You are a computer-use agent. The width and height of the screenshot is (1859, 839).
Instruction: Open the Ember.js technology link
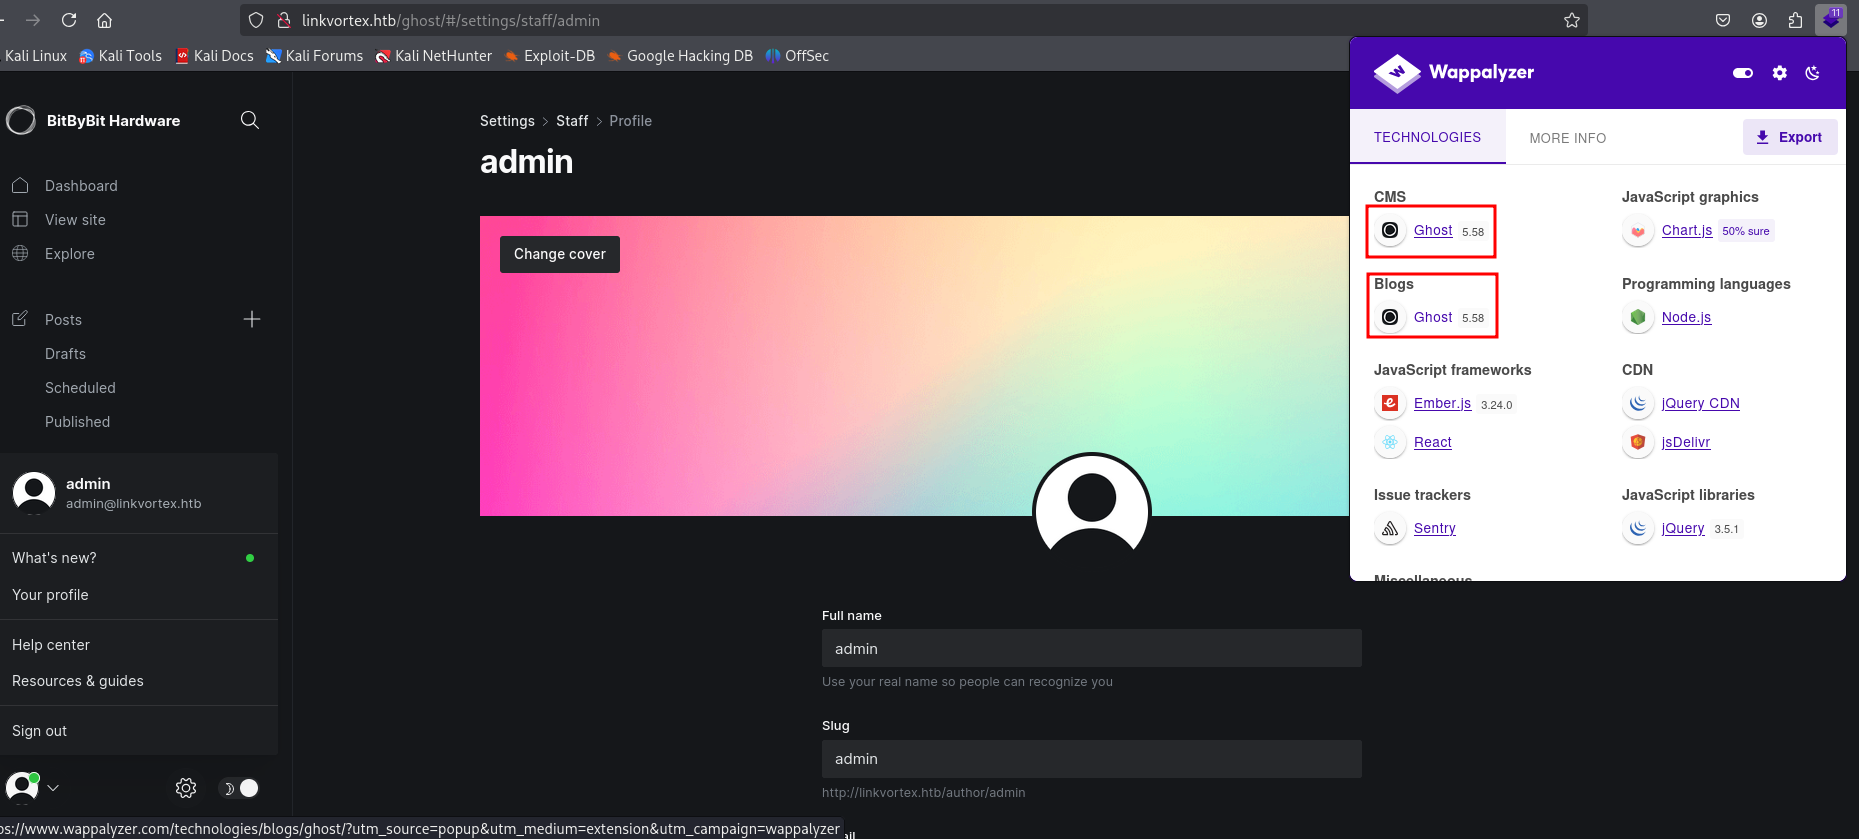tap(1442, 403)
